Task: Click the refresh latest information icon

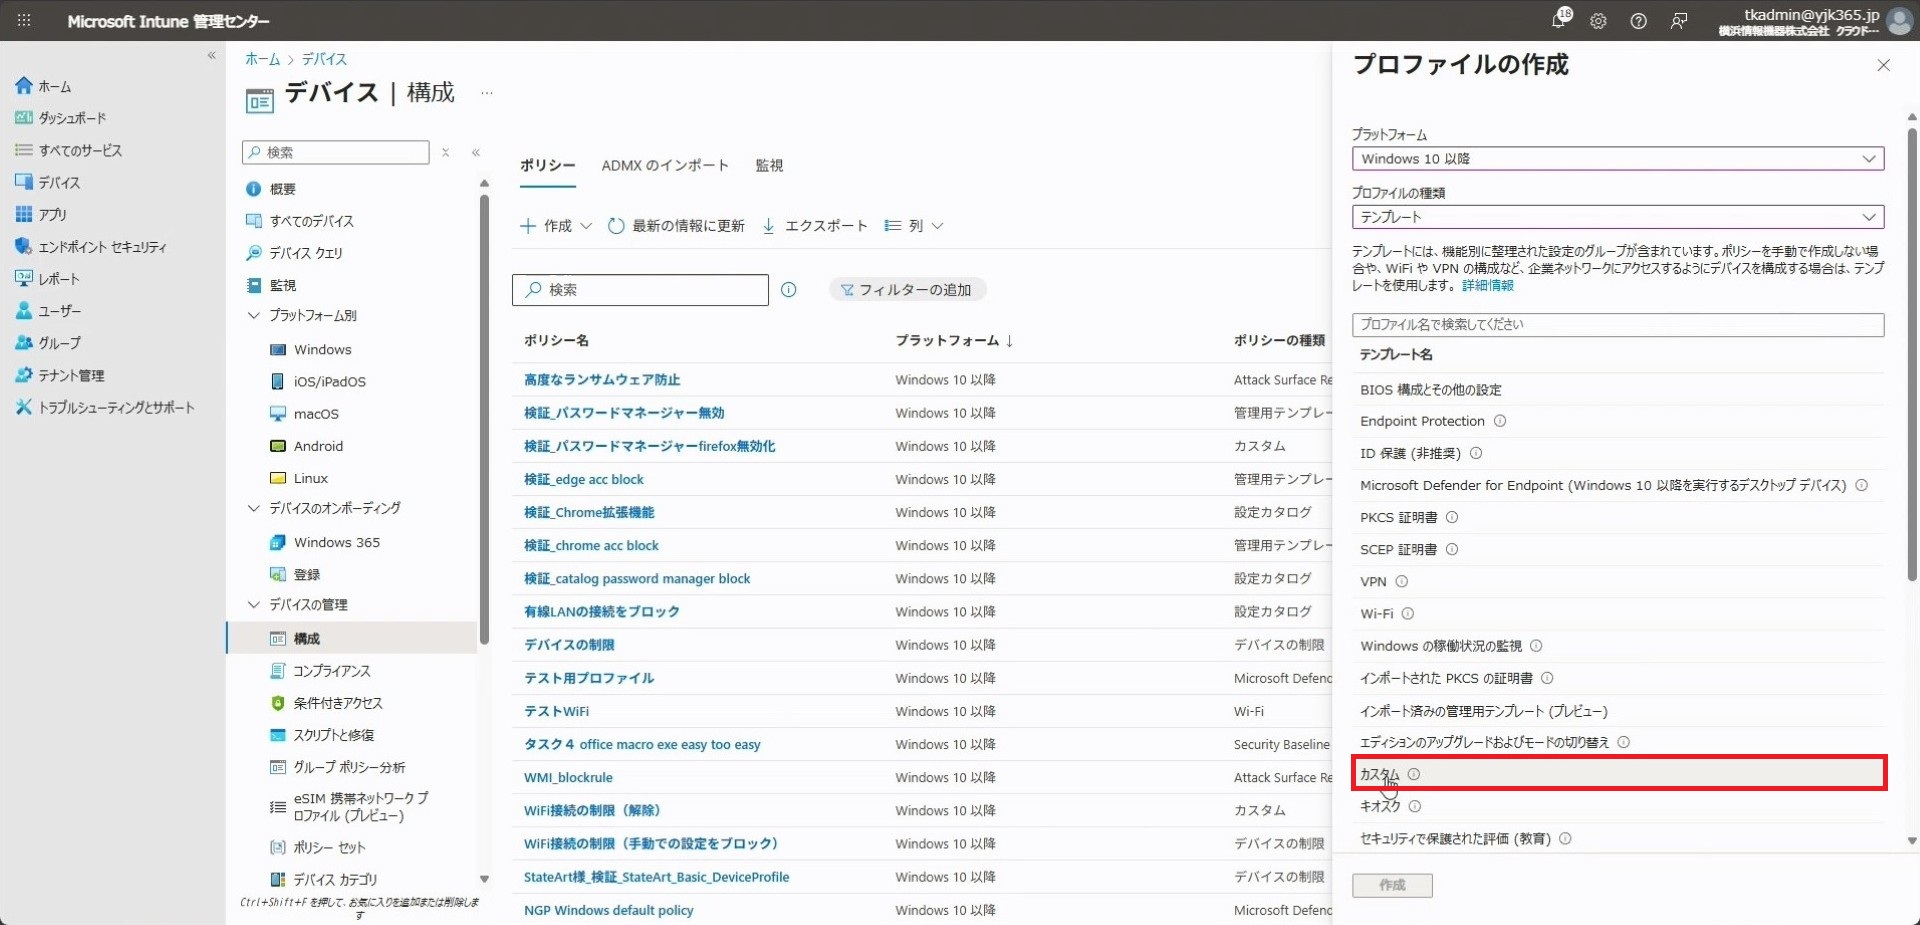Action: (616, 226)
